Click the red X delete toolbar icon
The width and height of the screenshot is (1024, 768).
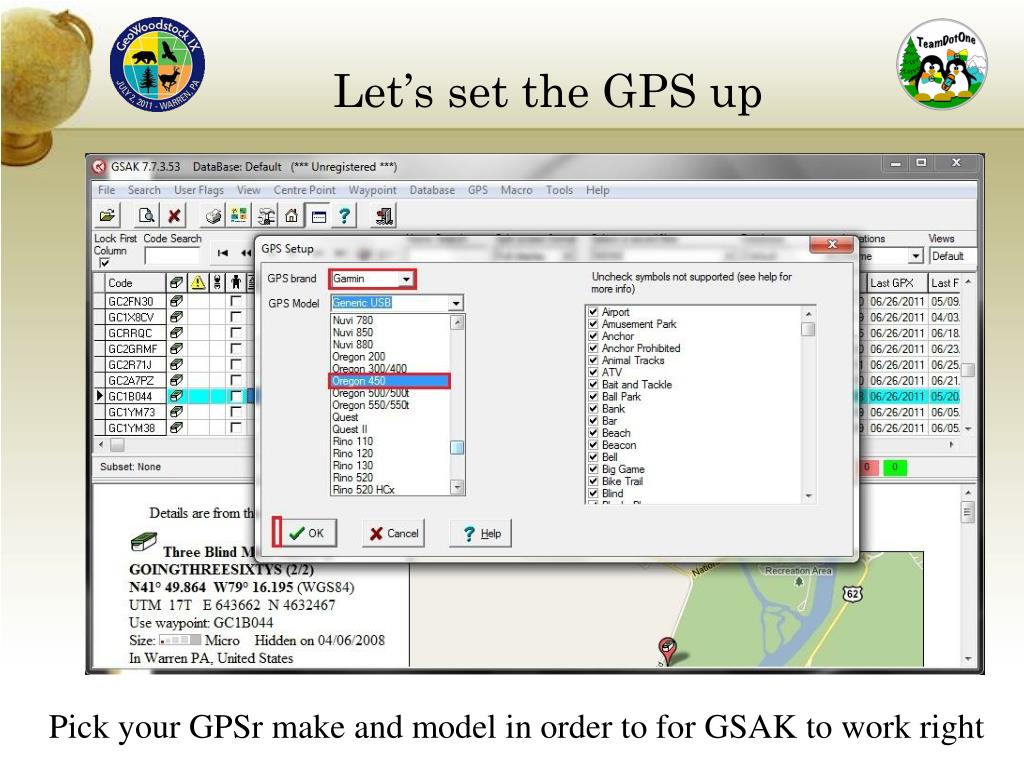click(x=174, y=216)
